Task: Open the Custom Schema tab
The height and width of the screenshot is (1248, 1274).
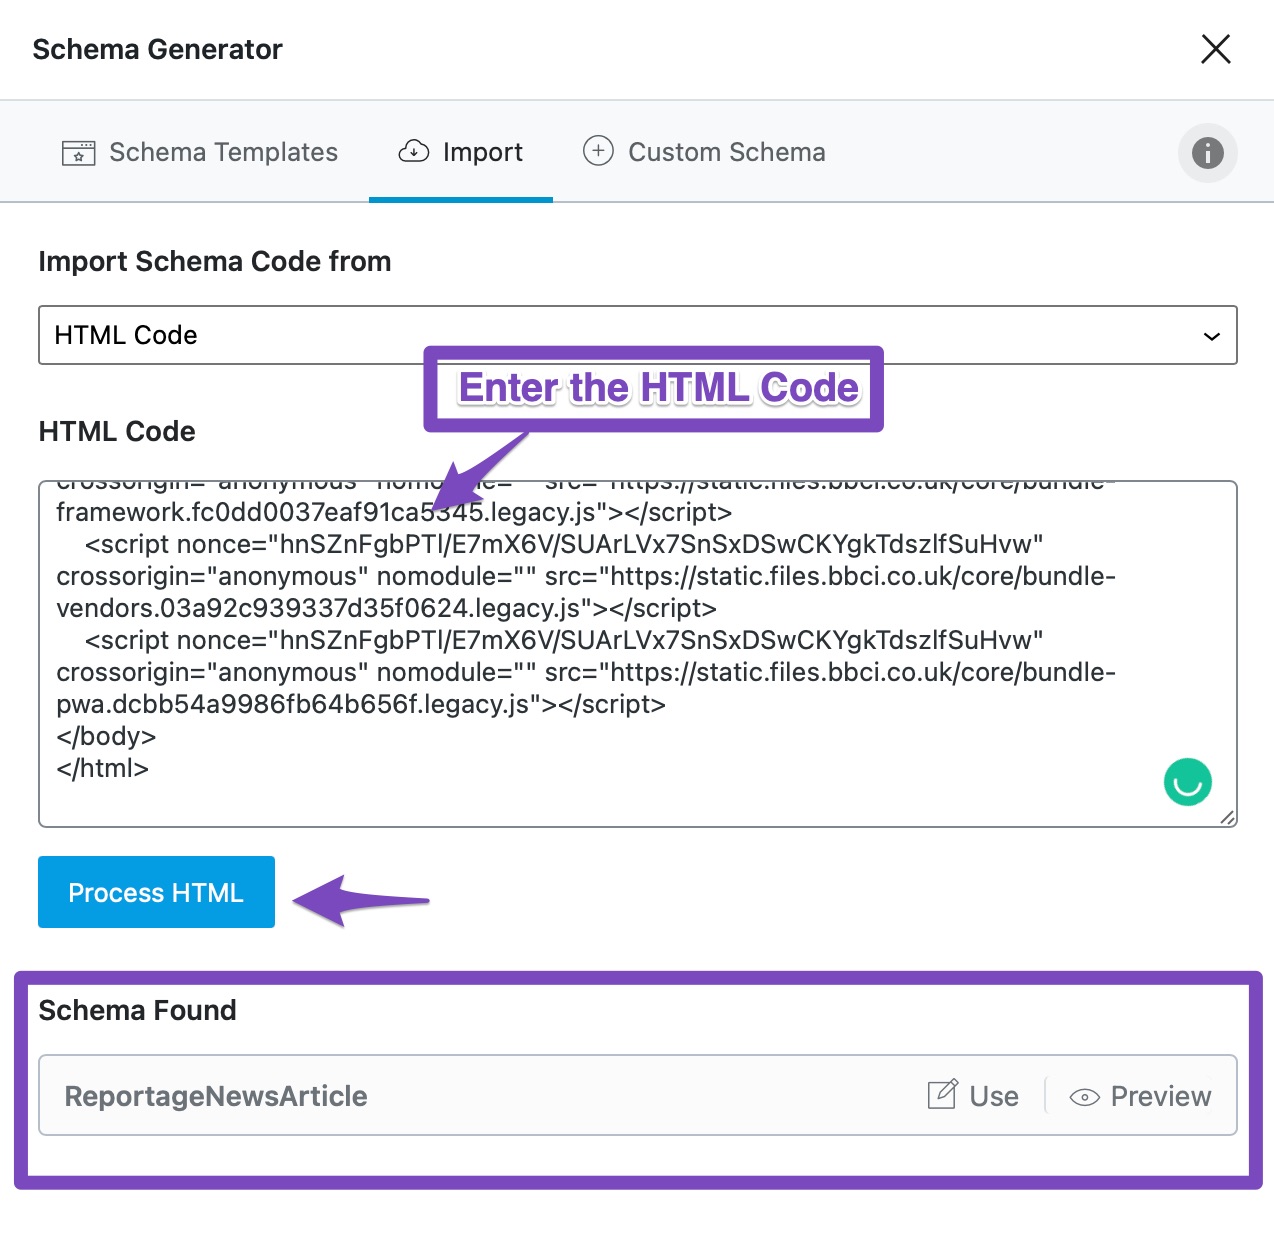Action: click(704, 152)
